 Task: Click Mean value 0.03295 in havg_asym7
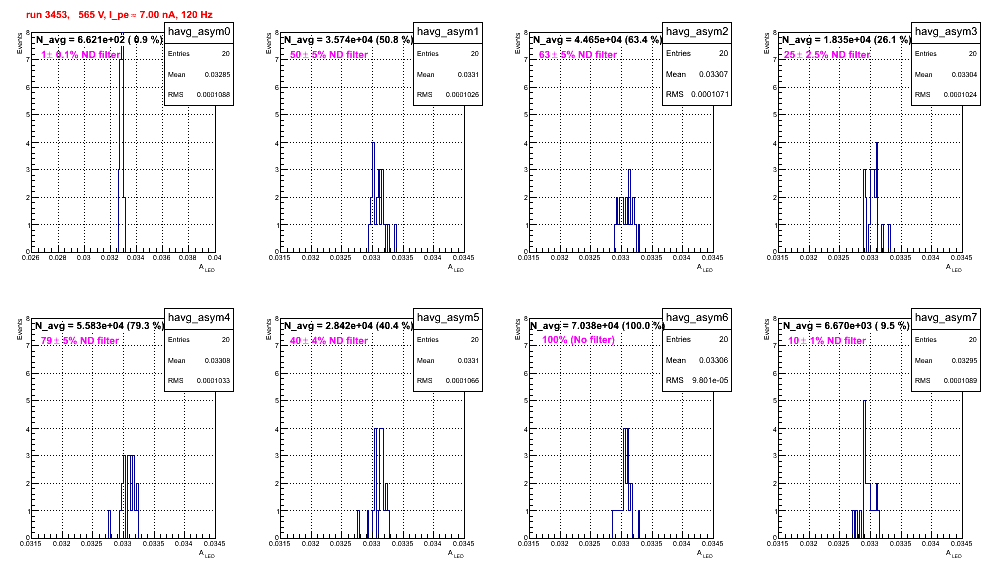tap(964, 360)
